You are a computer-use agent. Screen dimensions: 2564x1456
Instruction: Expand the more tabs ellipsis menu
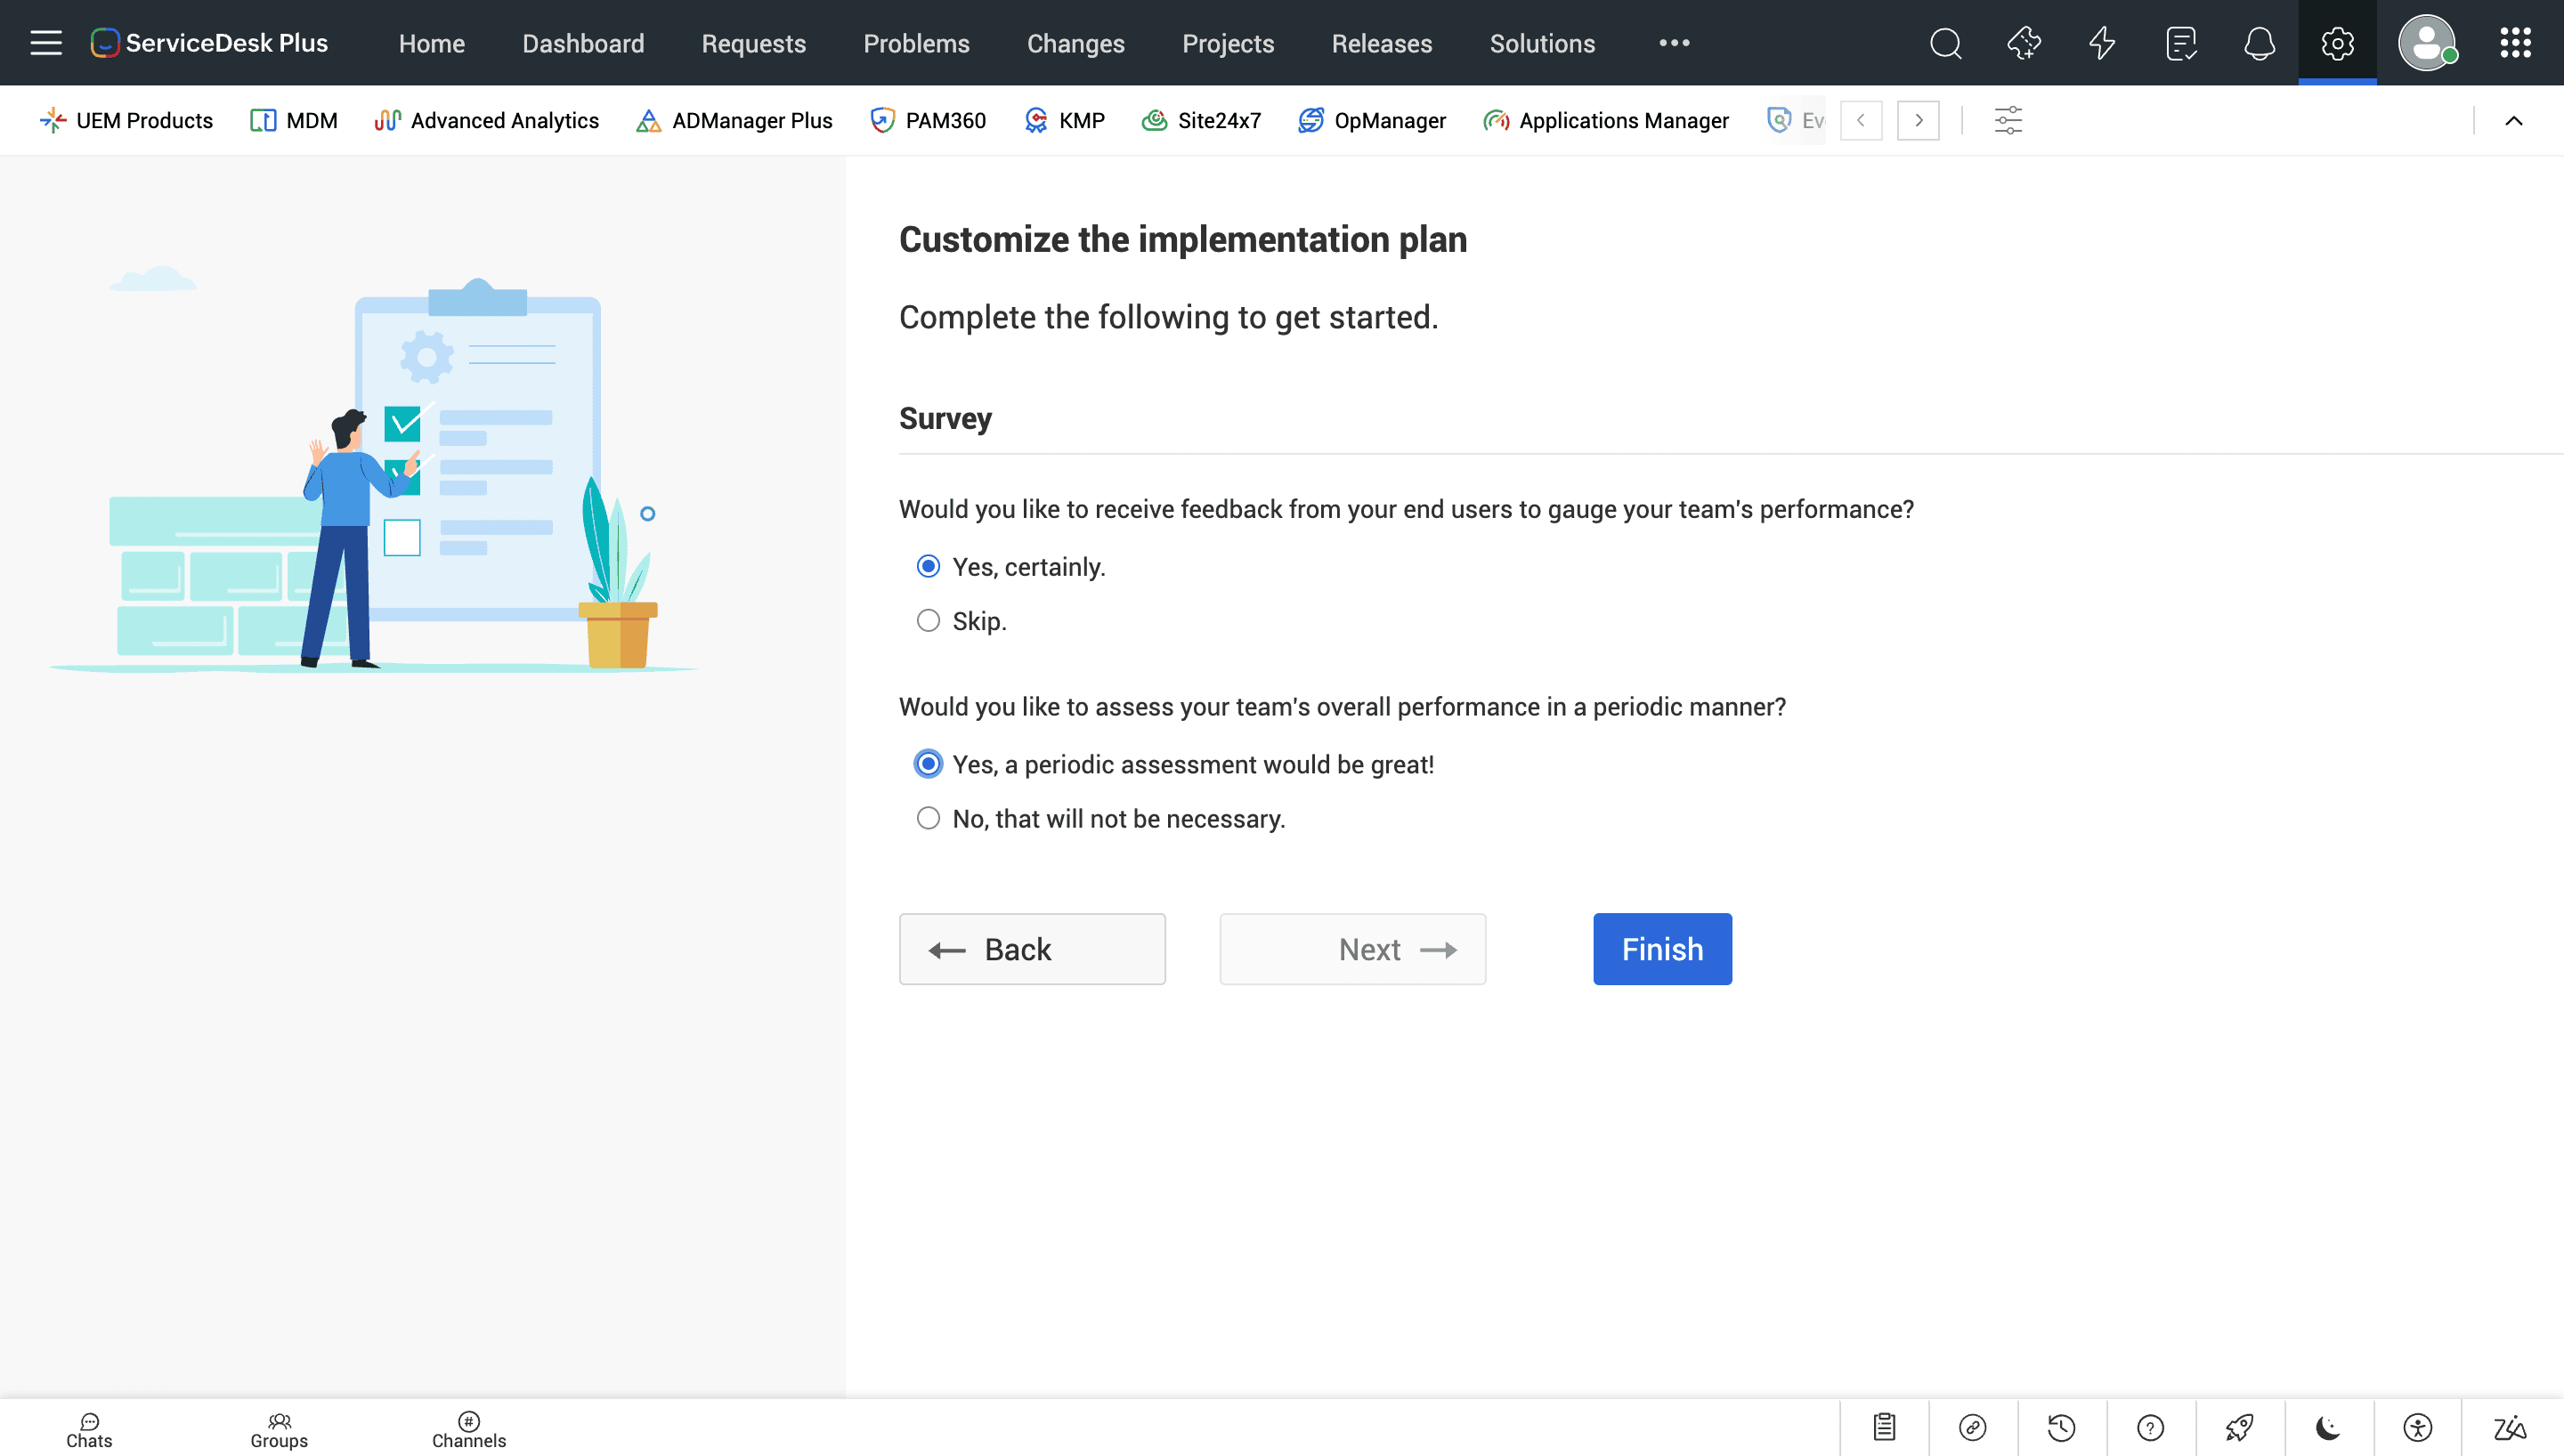tap(1674, 43)
